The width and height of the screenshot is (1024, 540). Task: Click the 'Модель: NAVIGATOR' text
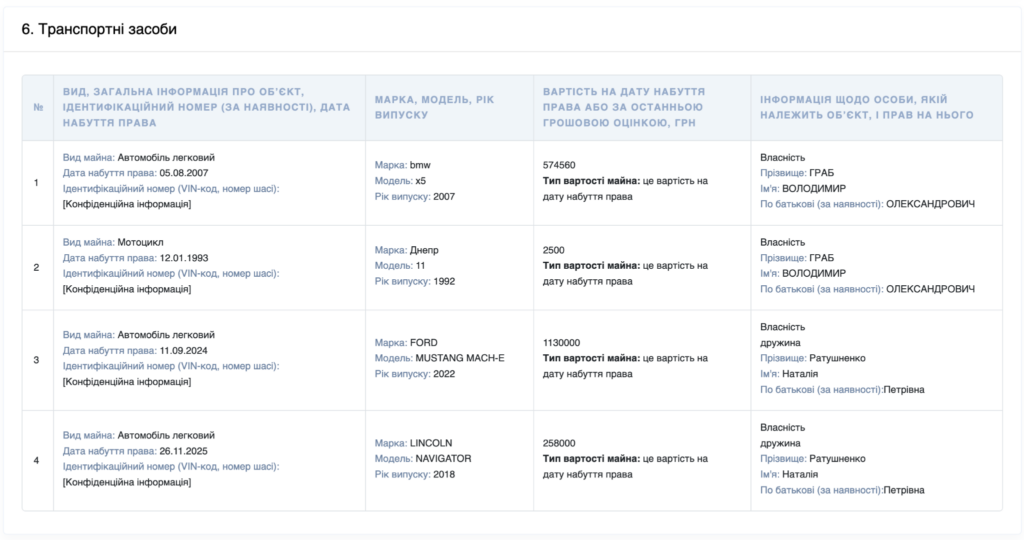click(x=423, y=458)
